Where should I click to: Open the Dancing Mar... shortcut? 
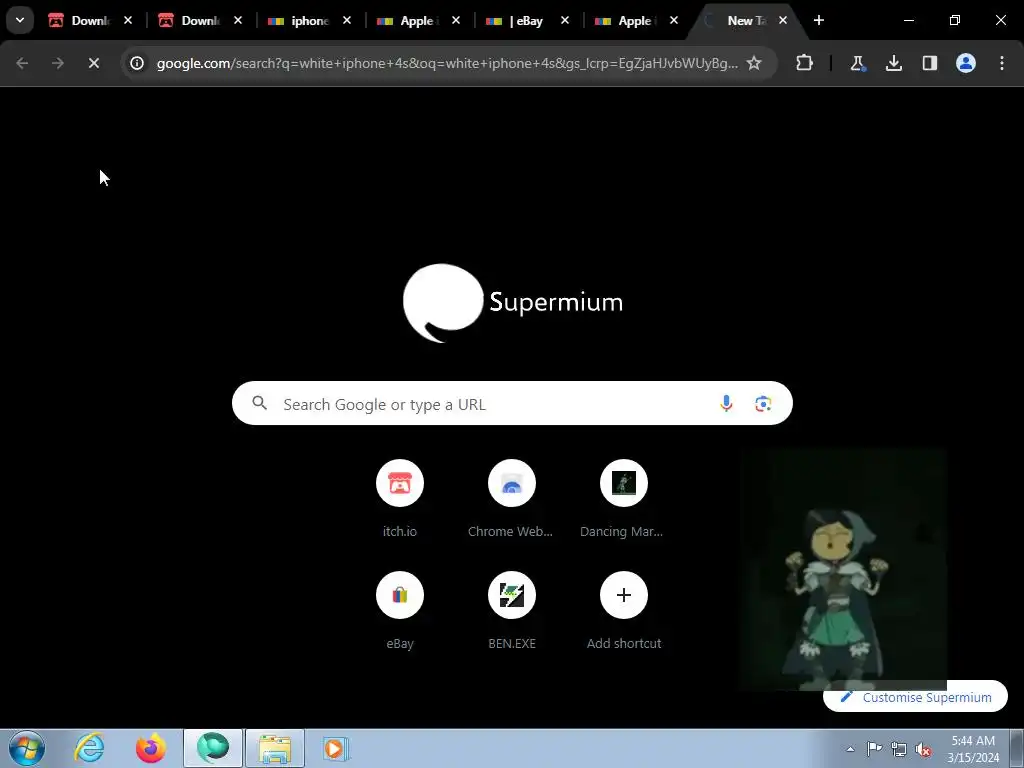[624, 499]
